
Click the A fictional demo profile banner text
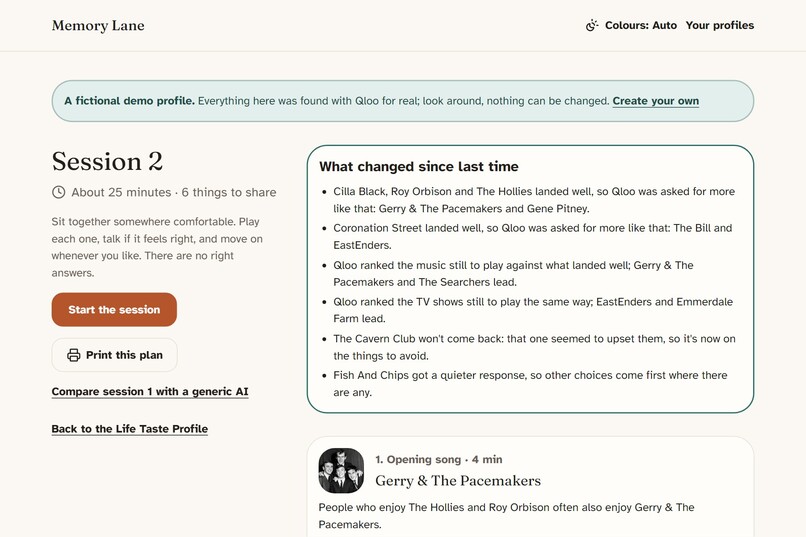tap(381, 101)
